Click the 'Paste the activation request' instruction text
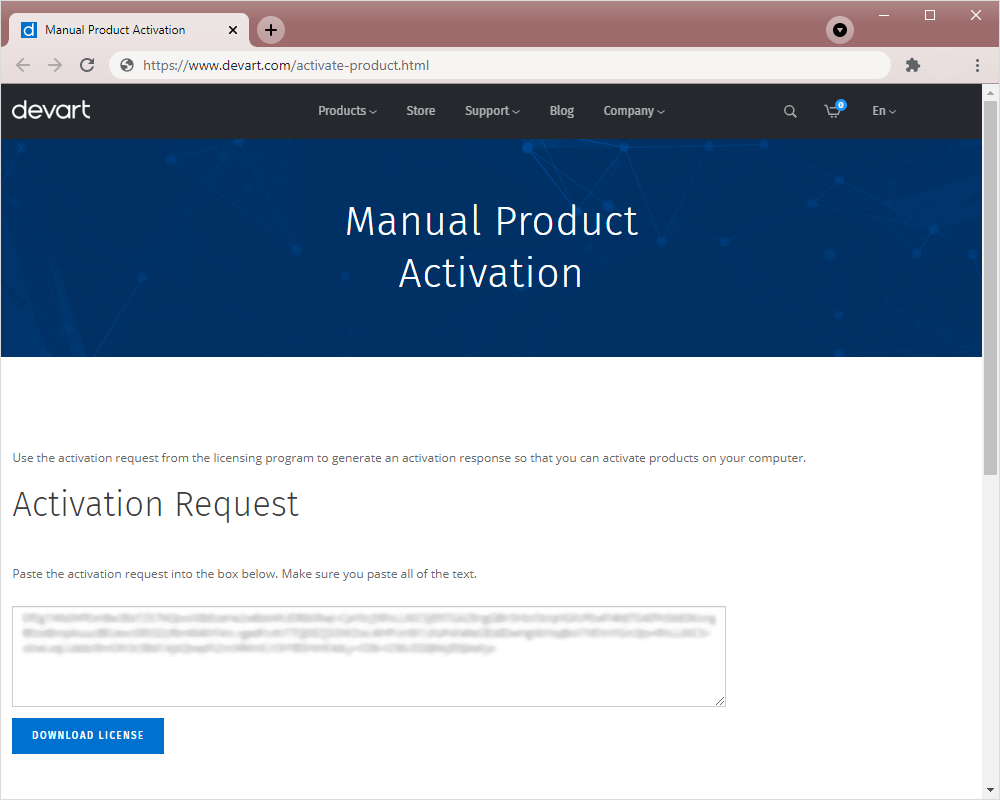Image resolution: width=1000 pixels, height=800 pixels. 244,574
